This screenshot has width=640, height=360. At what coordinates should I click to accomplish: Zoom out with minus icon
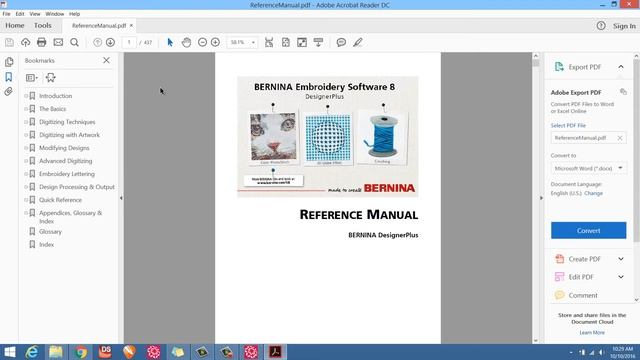202,42
